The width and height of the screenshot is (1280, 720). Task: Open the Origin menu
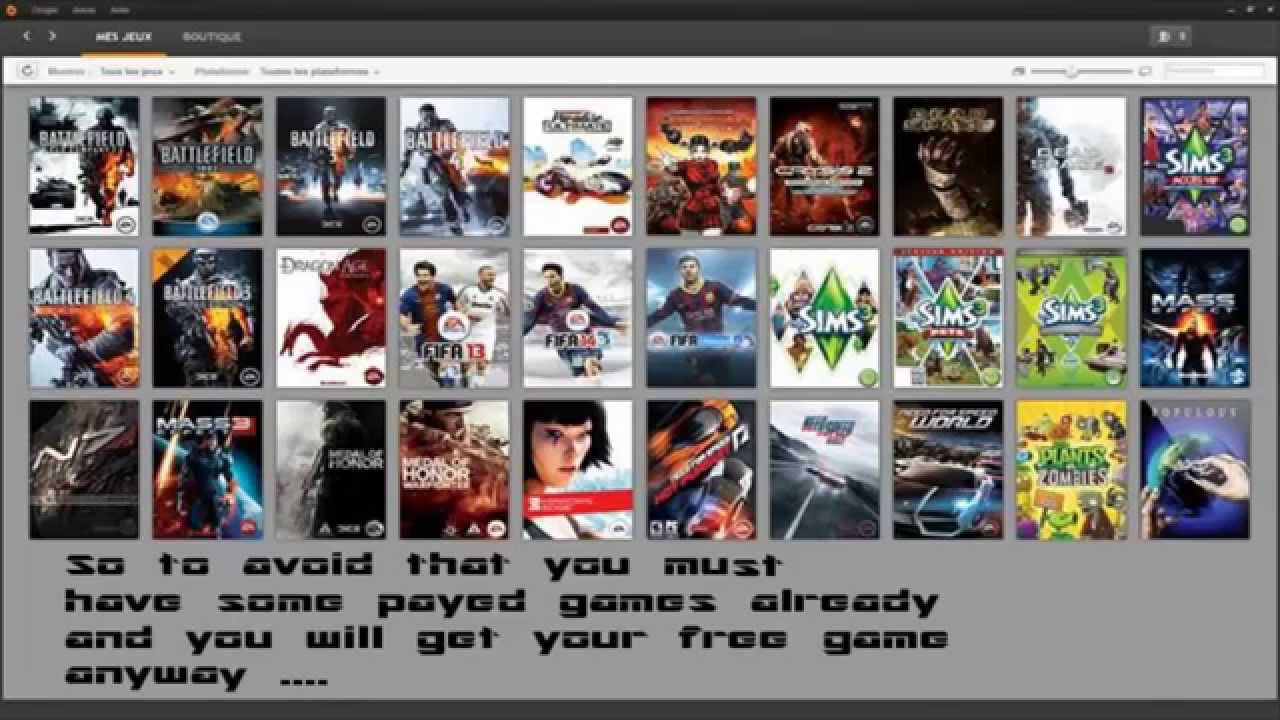click(44, 9)
